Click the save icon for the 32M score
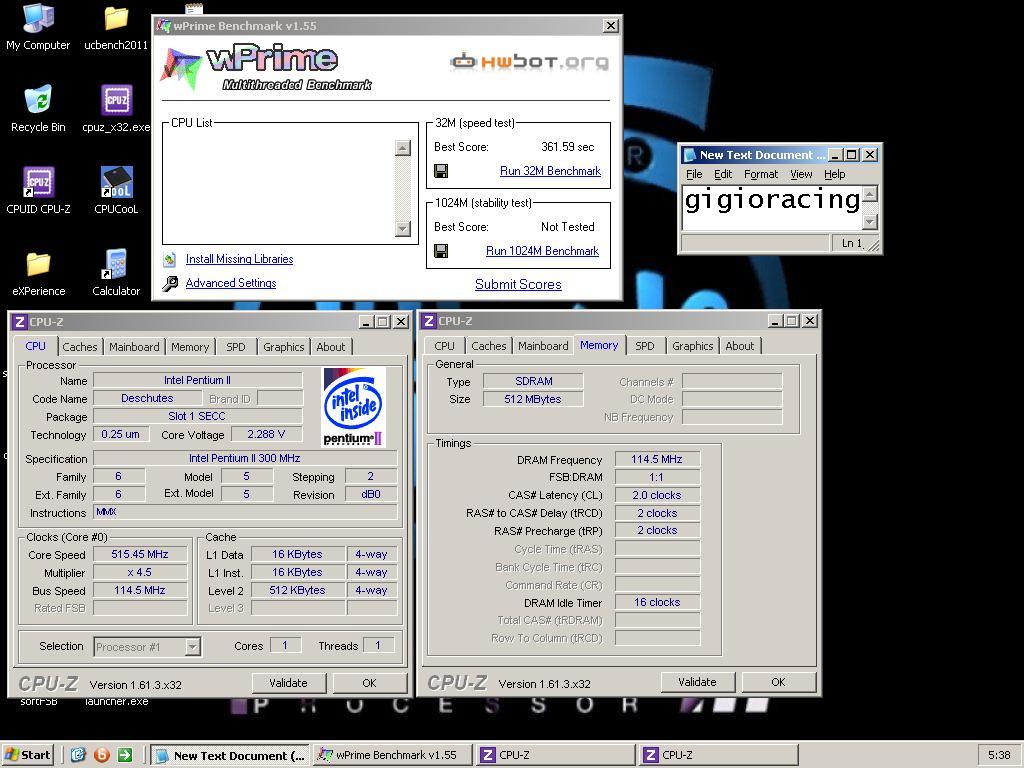Screen dimensions: 1024x768 tap(441, 171)
